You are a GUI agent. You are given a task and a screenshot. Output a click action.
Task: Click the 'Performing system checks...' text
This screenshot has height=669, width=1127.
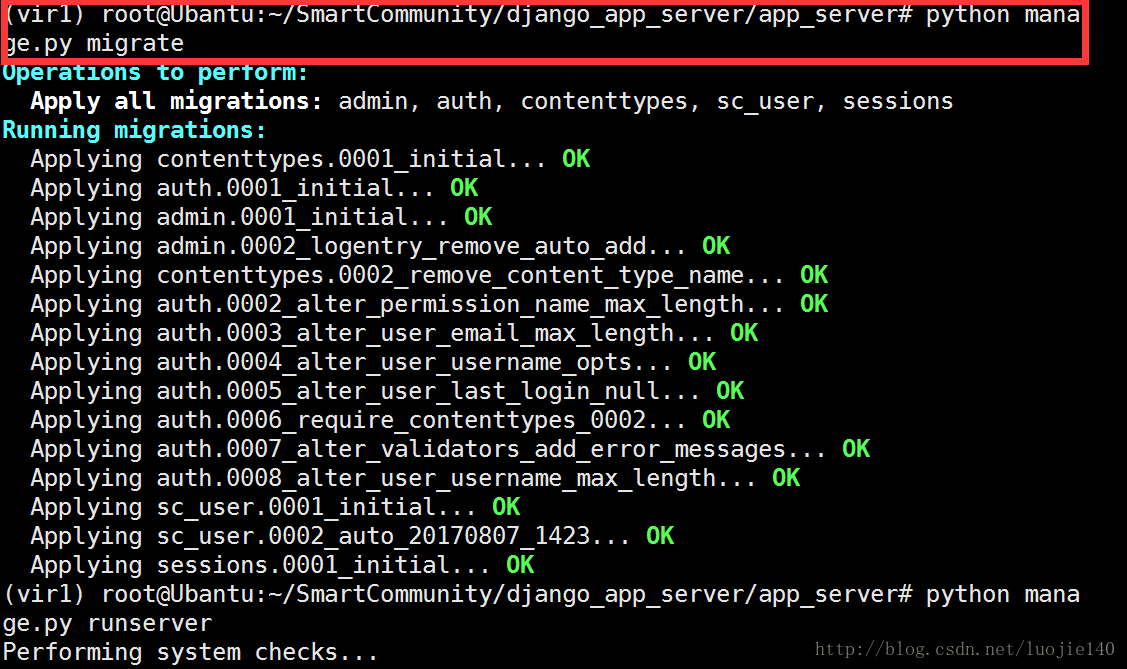coord(191,653)
